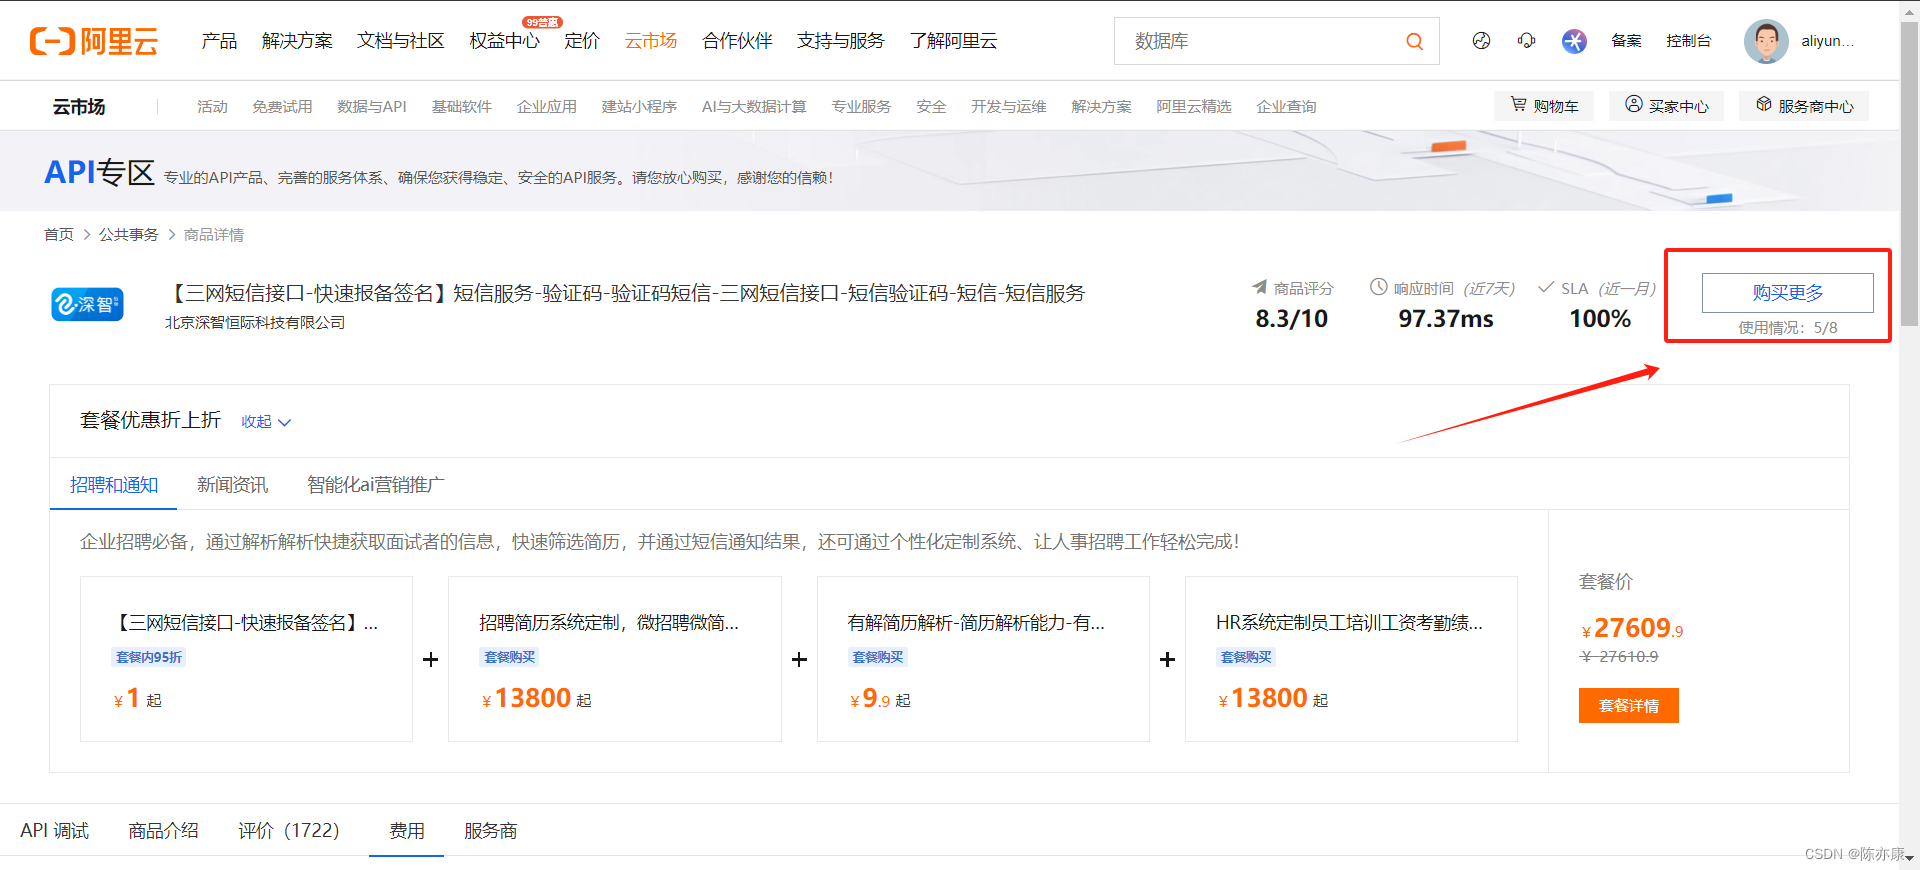Open the dashboard gauge icon in header
Image resolution: width=1920 pixels, height=870 pixels.
[1481, 41]
